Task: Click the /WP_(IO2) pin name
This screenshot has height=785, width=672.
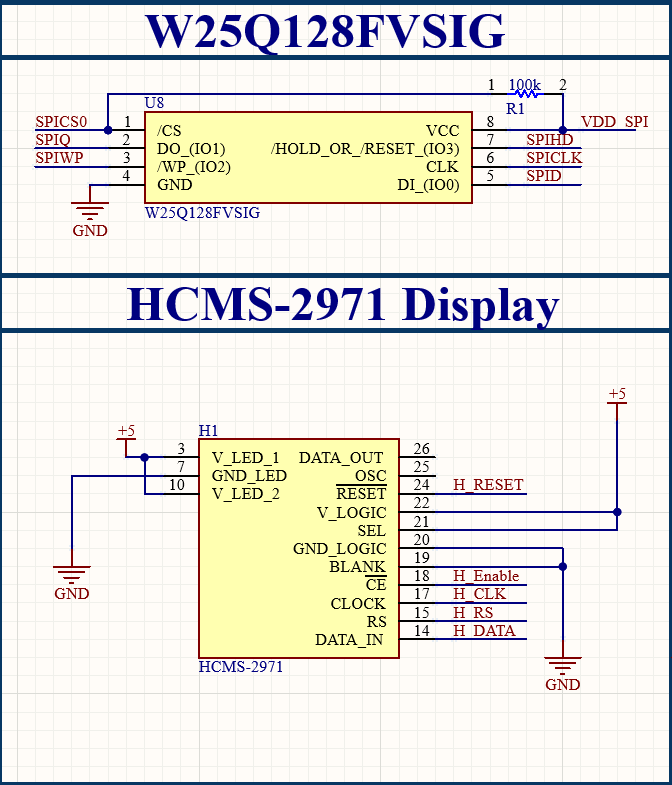Action: (194, 167)
